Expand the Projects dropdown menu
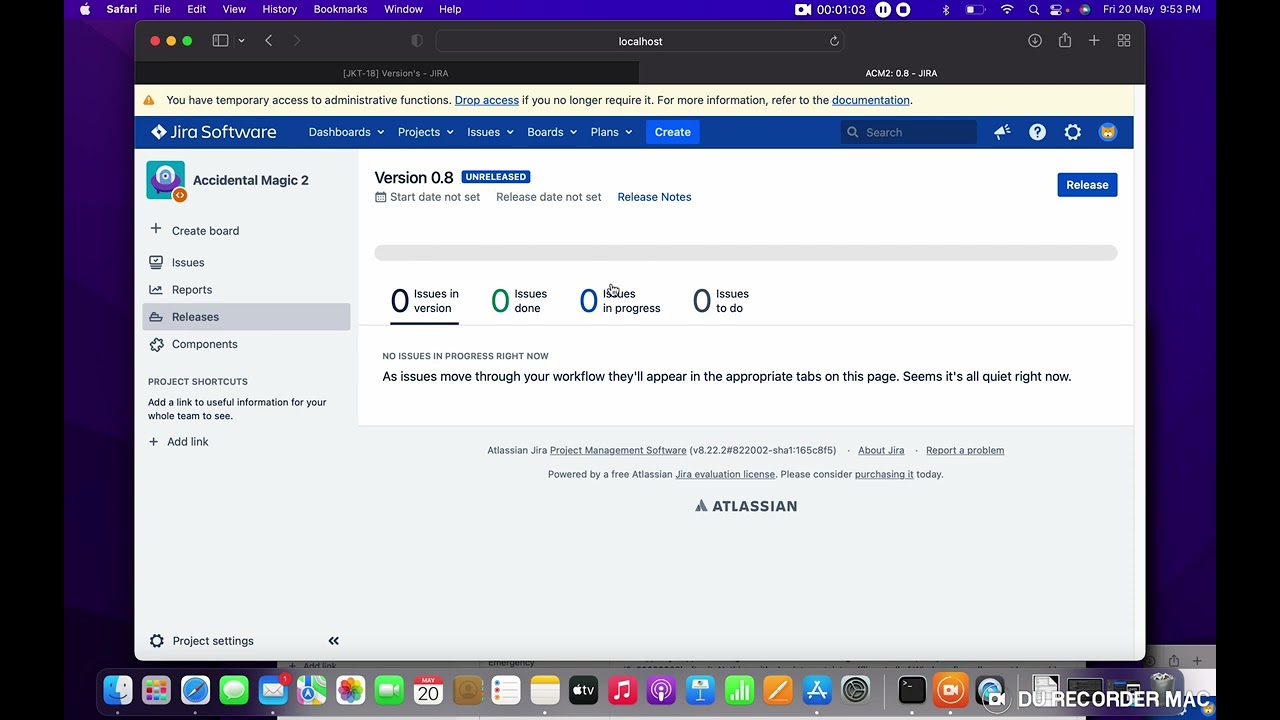 click(425, 132)
